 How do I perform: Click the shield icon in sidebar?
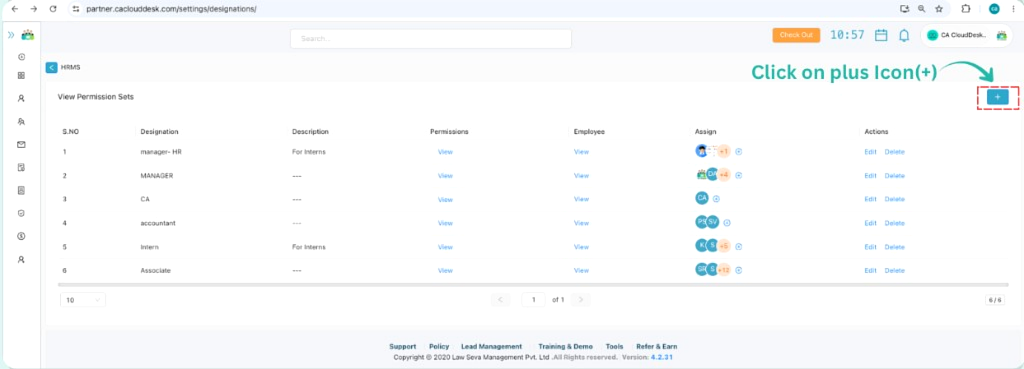(x=21, y=213)
